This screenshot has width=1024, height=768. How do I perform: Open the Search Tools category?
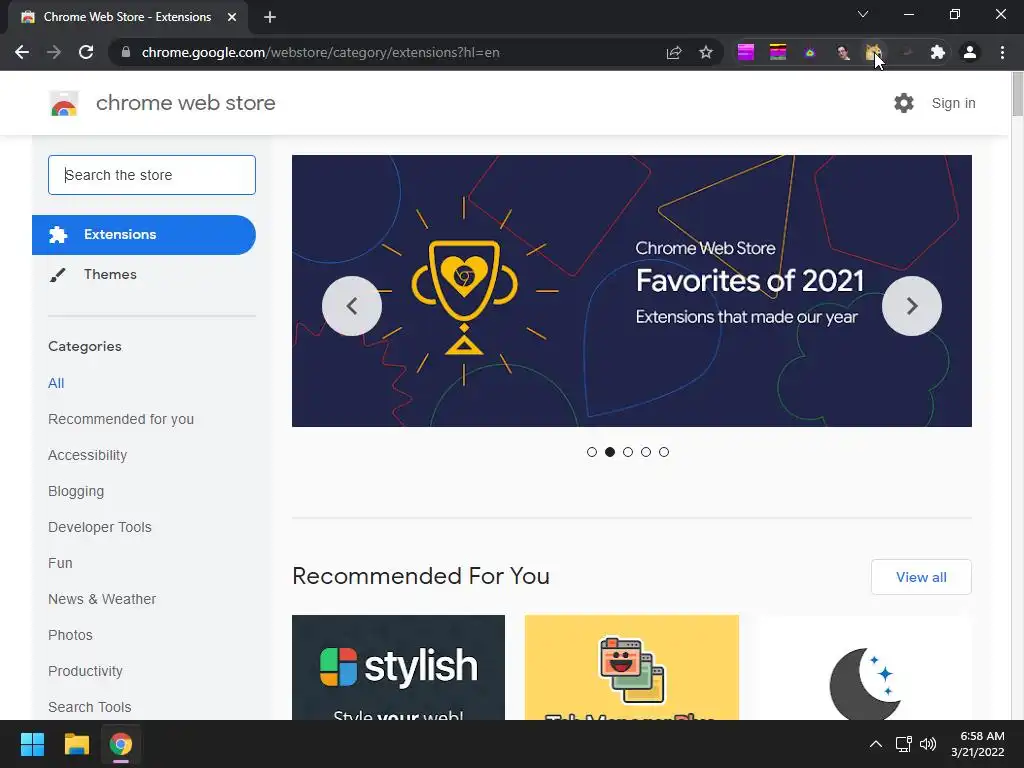[x=89, y=707]
